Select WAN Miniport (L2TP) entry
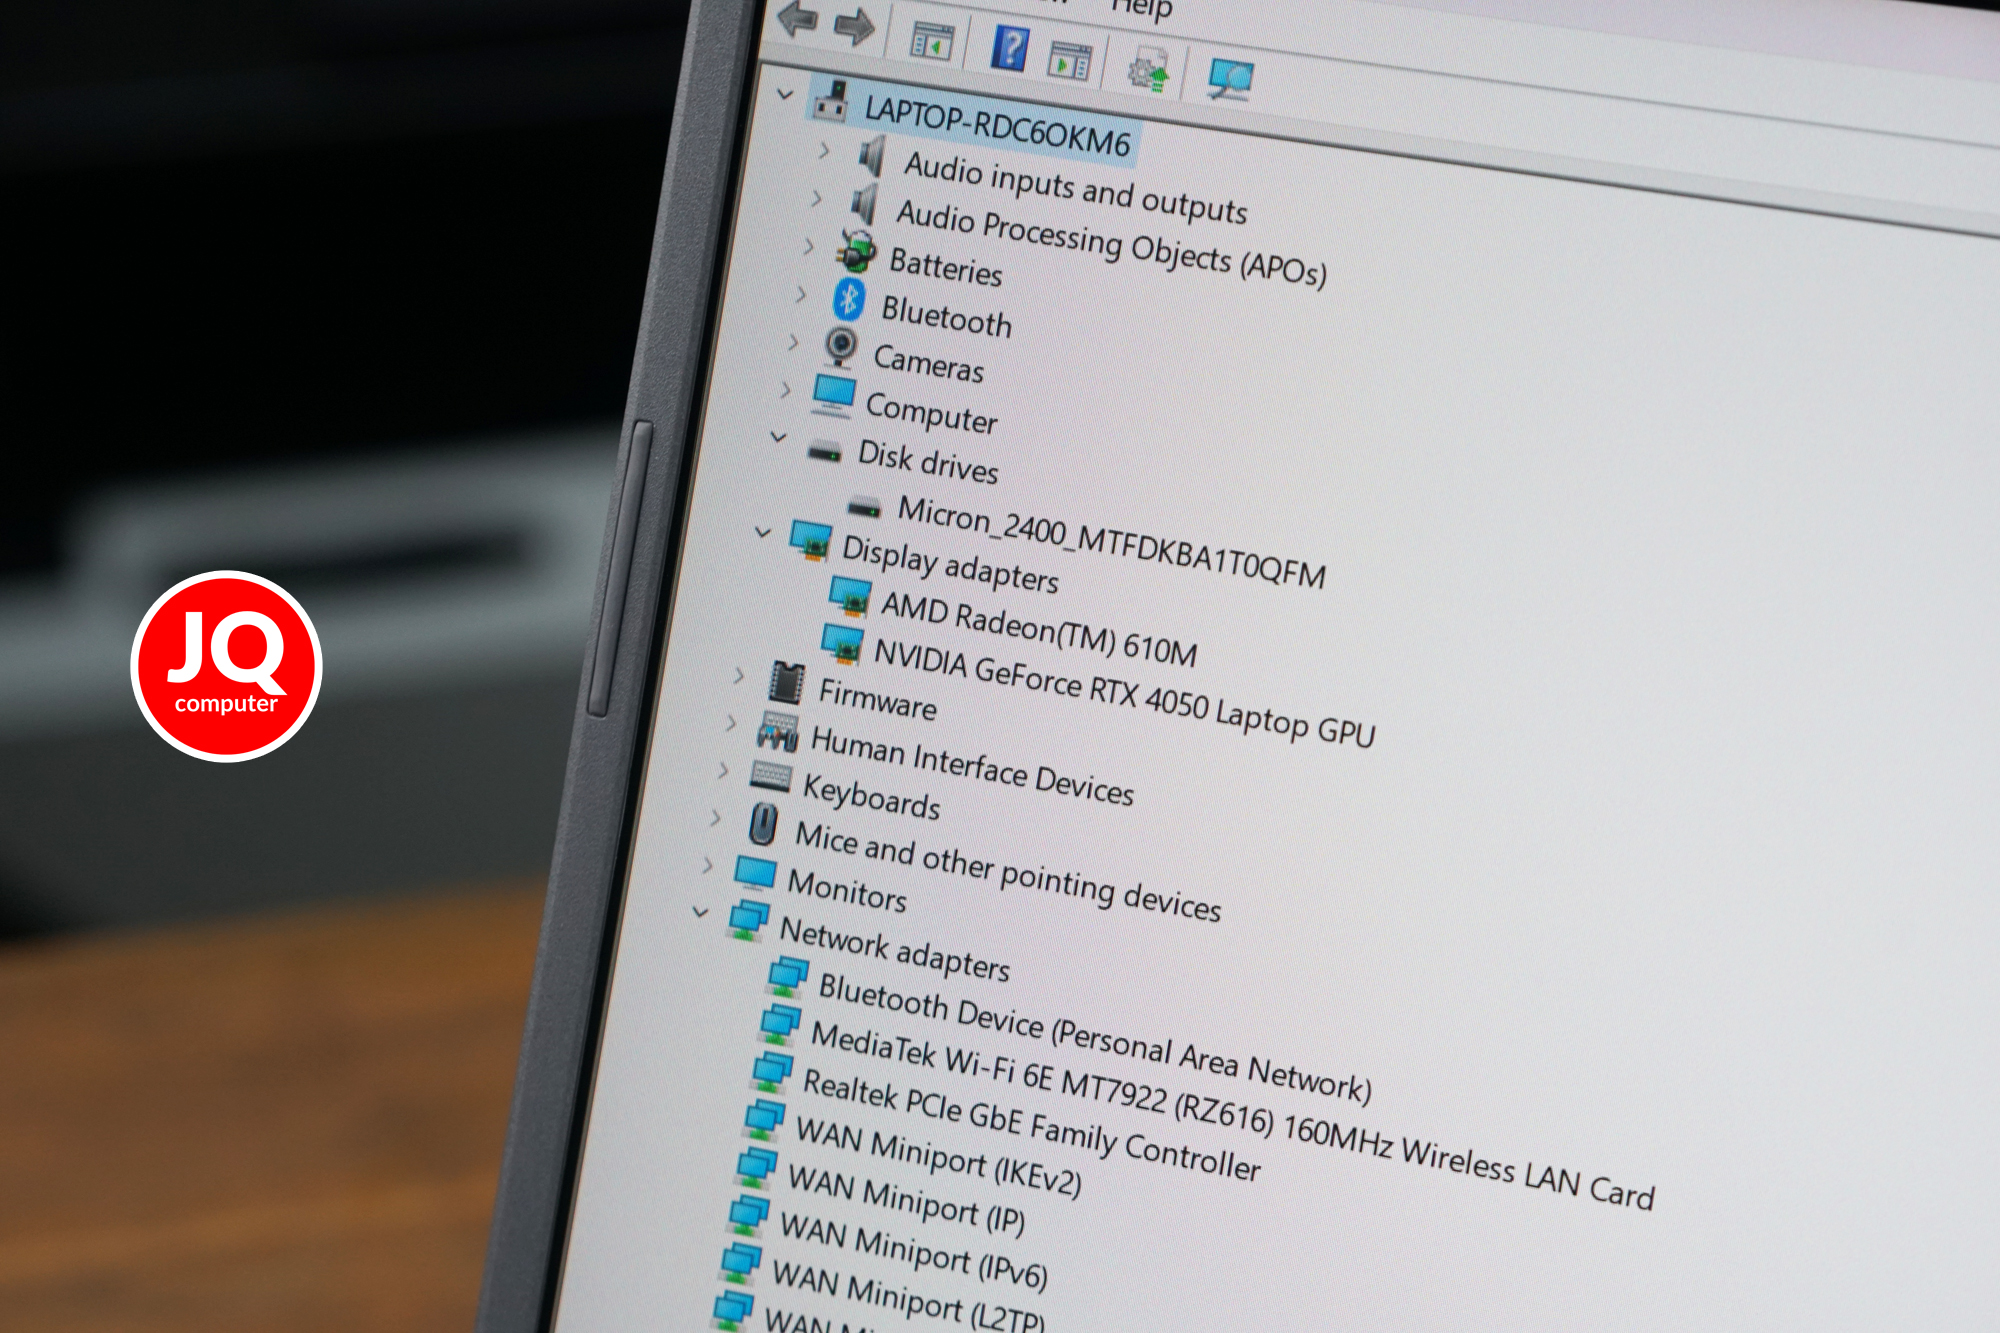Screen dimensions: 2000x1333 pos(908,1296)
